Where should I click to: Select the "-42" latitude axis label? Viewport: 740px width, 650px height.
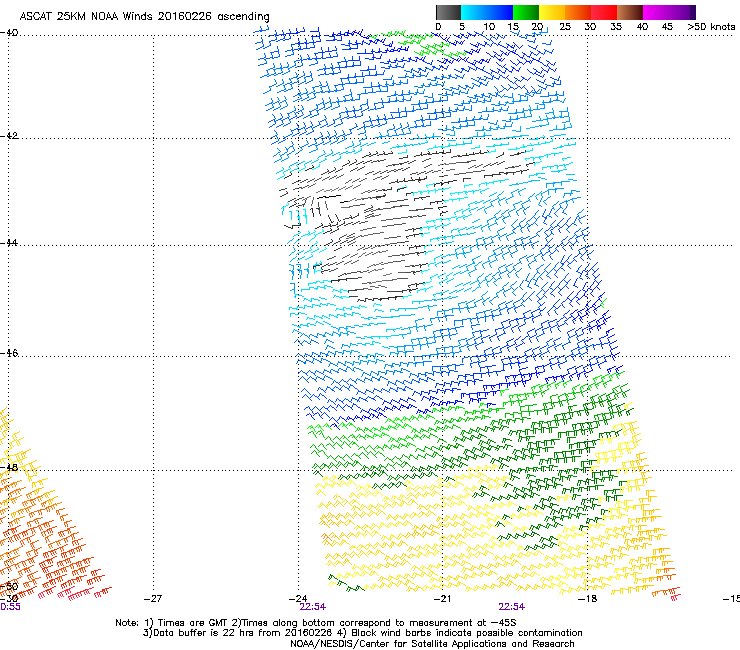pos(9,136)
